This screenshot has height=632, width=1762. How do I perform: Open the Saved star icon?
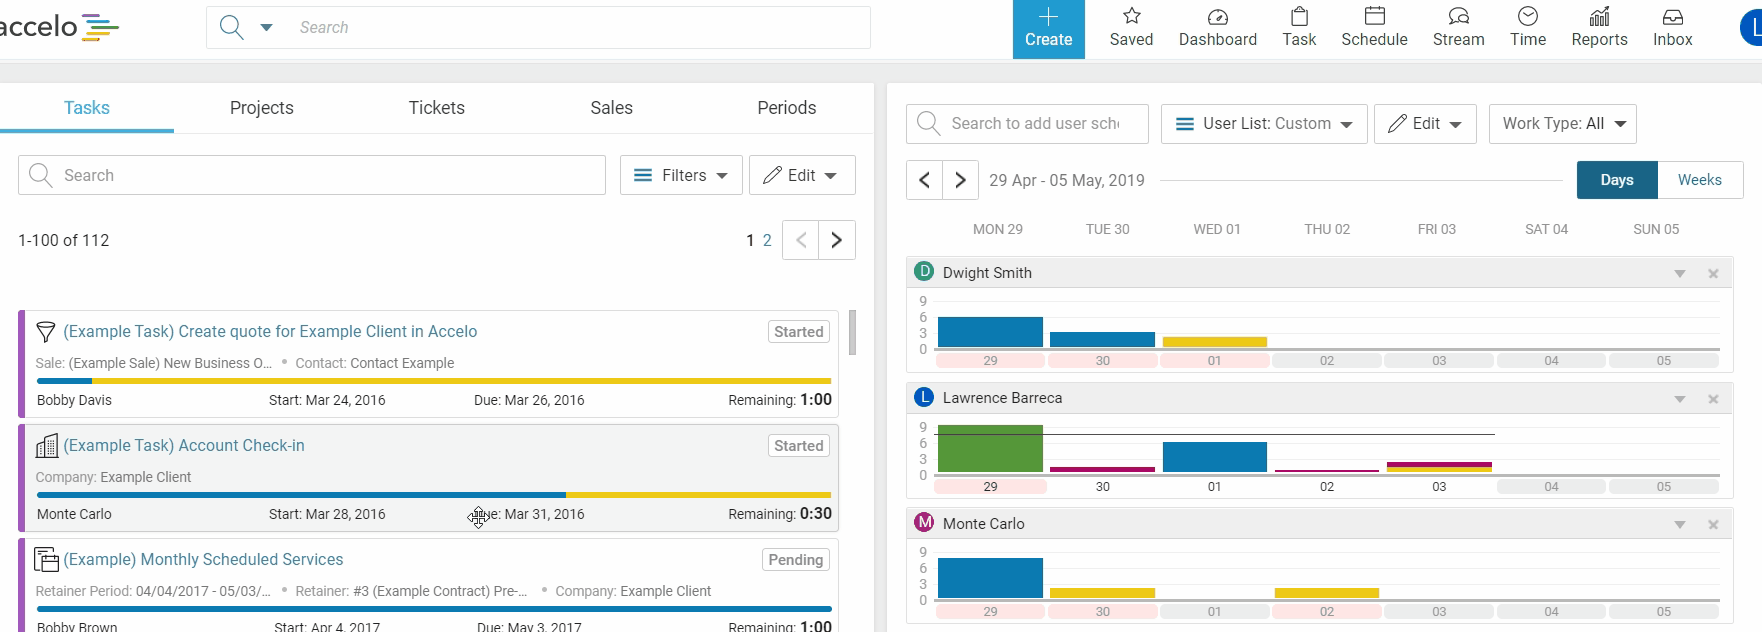click(1131, 18)
